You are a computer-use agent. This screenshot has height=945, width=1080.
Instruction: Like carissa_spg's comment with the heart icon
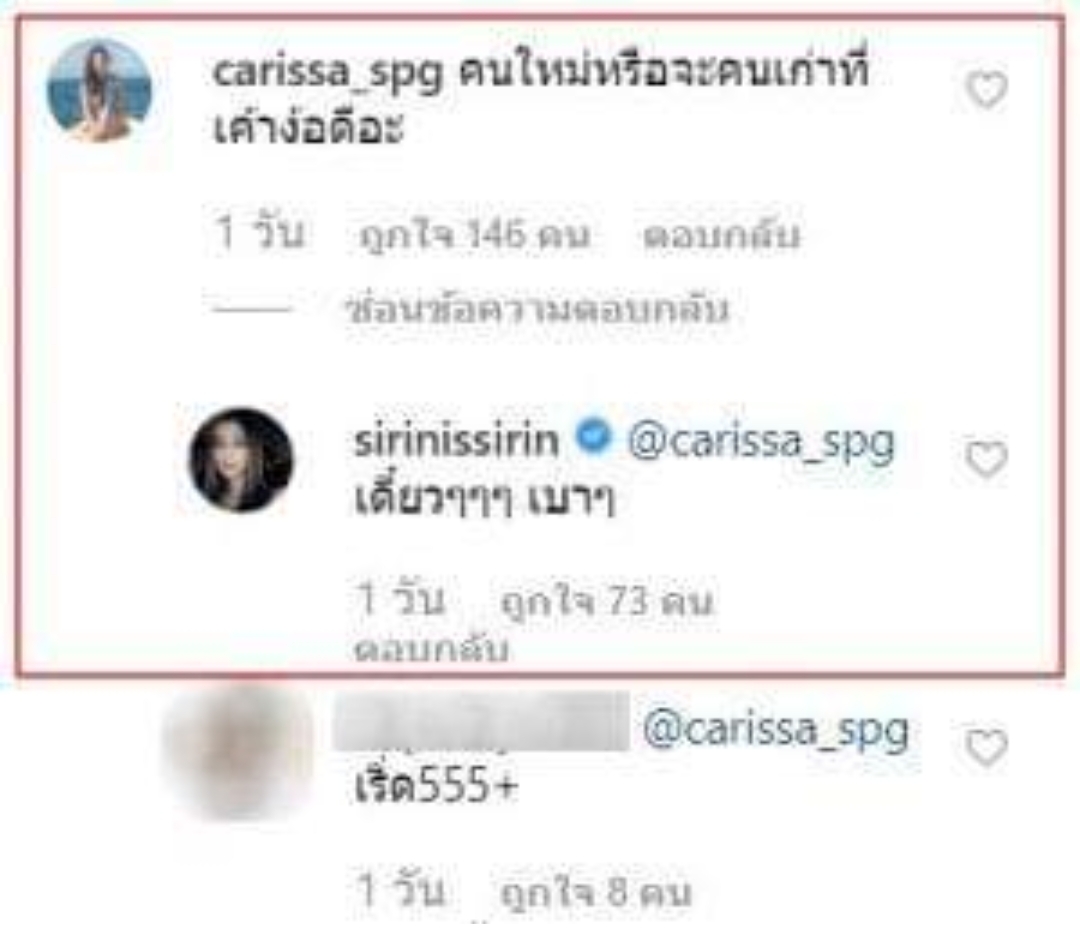(986, 90)
